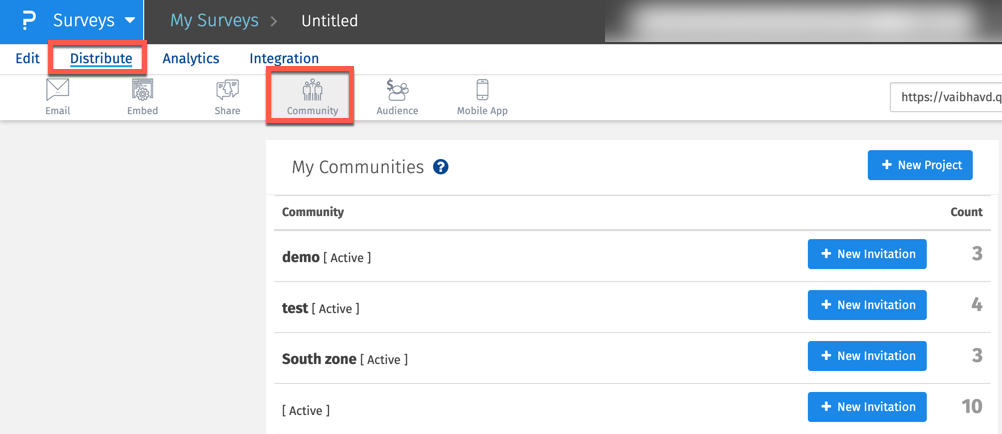1002x434 pixels.
Task: Open the Integration tab
Action: pyautogui.click(x=284, y=59)
